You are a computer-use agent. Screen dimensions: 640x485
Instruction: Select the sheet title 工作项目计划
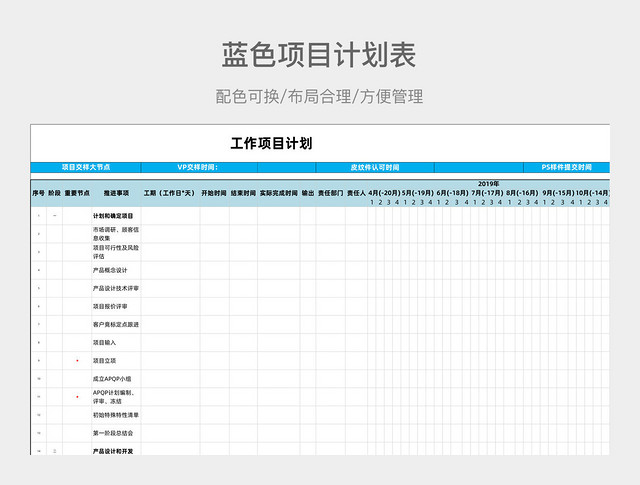[271, 144]
